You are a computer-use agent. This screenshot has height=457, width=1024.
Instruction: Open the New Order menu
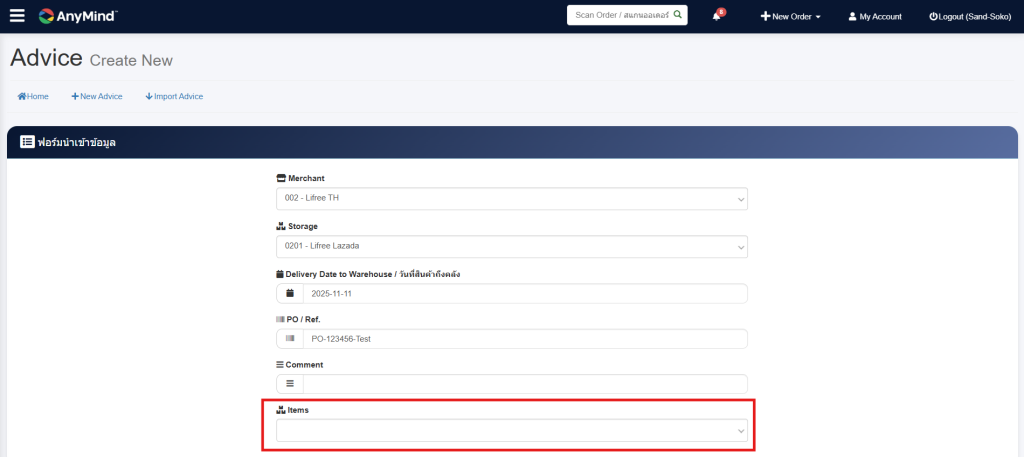(790, 17)
